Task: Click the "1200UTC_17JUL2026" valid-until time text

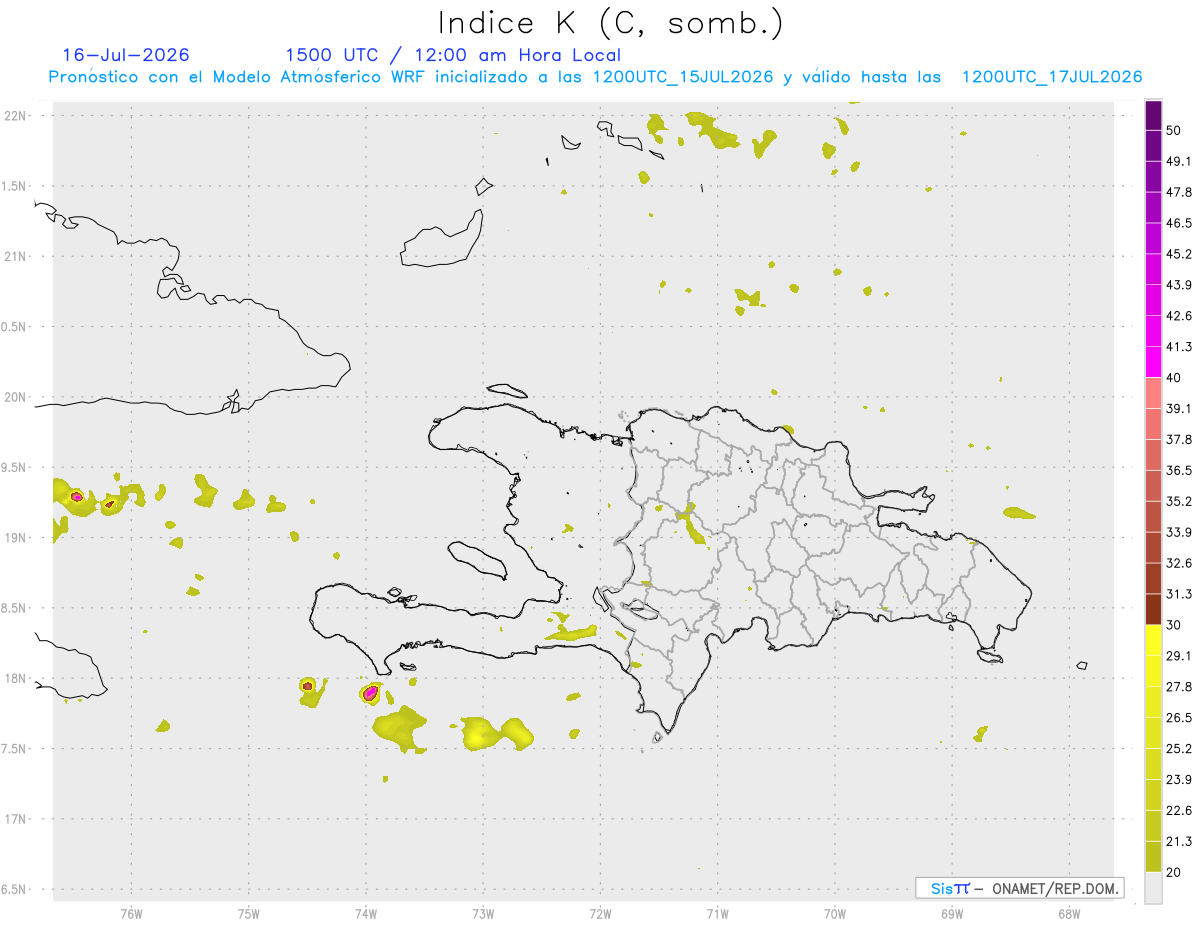Action: (1052, 77)
